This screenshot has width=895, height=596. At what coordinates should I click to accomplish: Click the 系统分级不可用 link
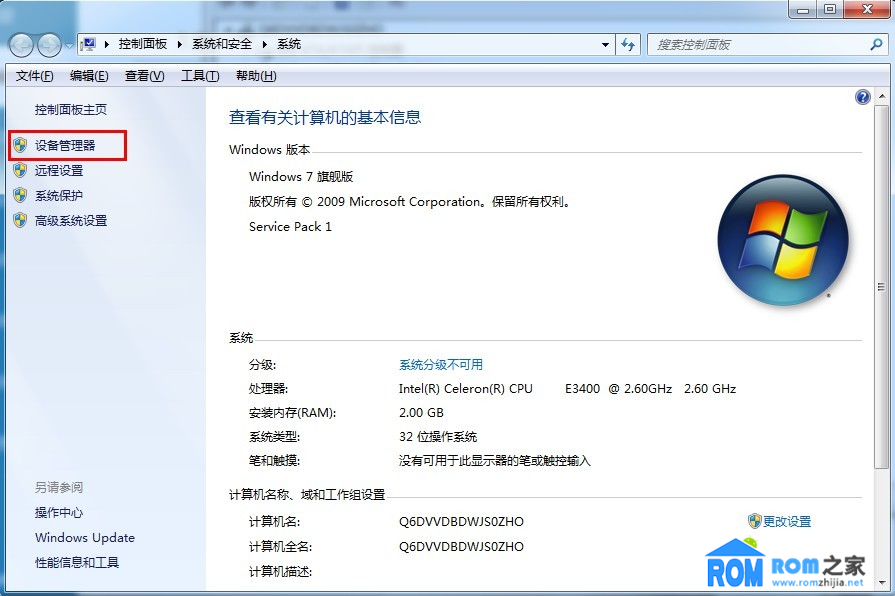(441, 365)
